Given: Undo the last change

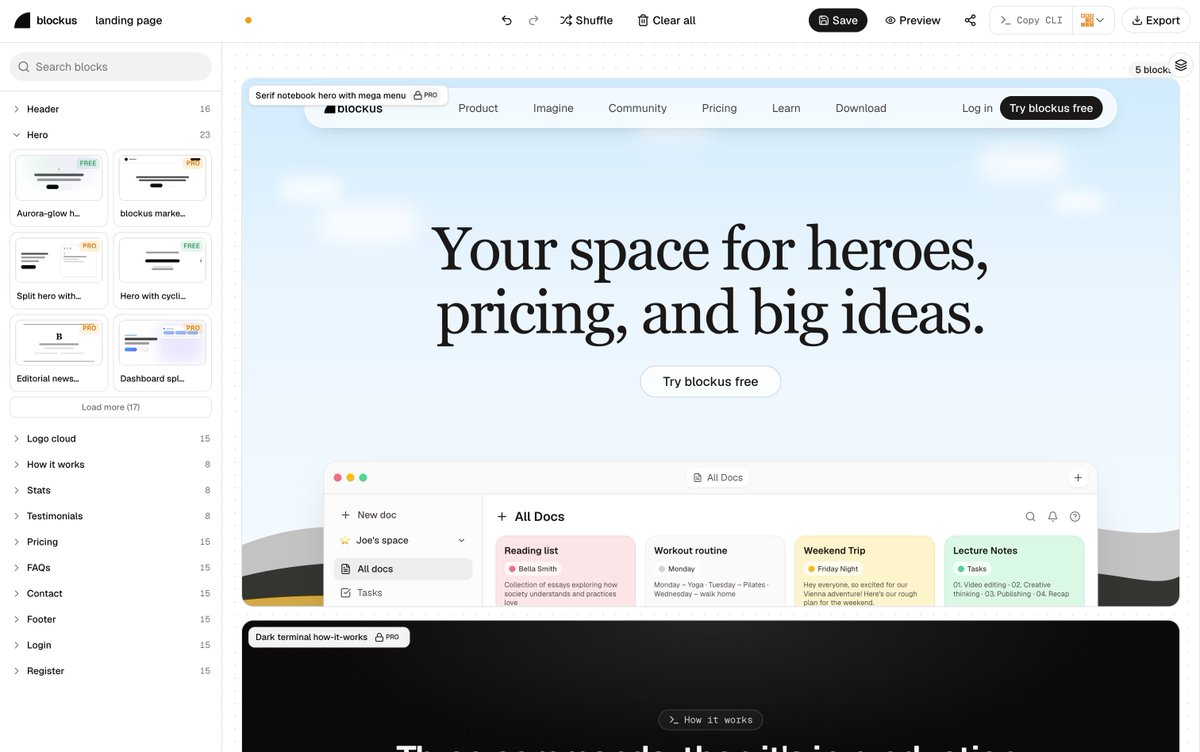Looking at the screenshot, I should [x=506, y=20].
